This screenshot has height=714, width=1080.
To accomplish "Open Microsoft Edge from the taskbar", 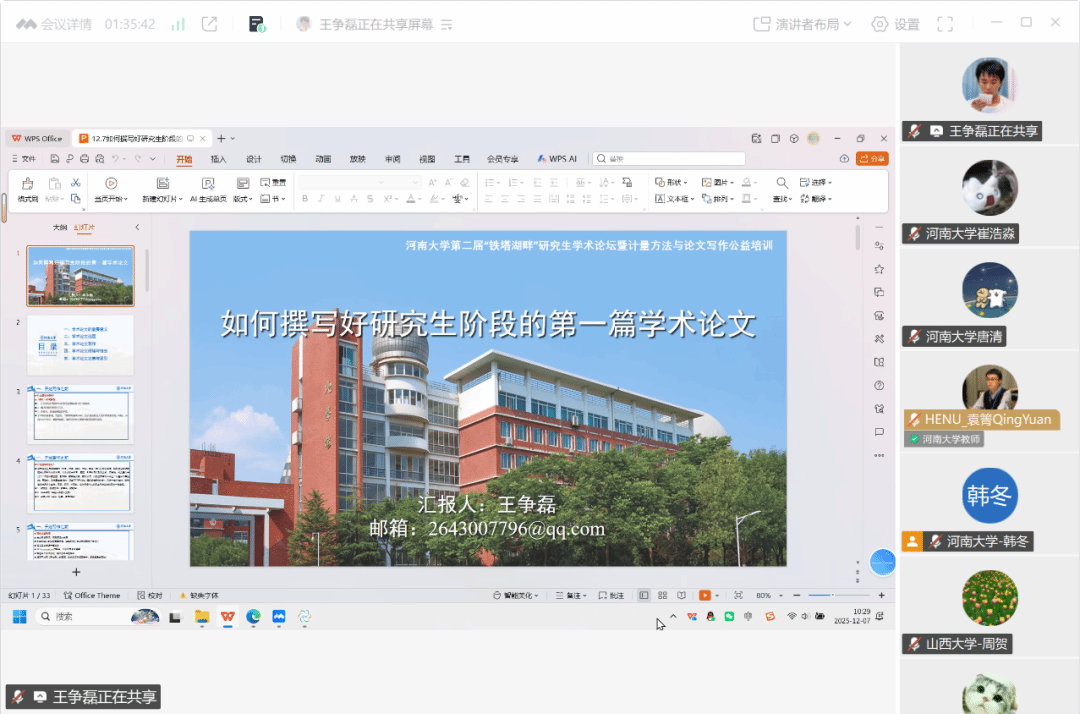I will (x=253, y=617).
